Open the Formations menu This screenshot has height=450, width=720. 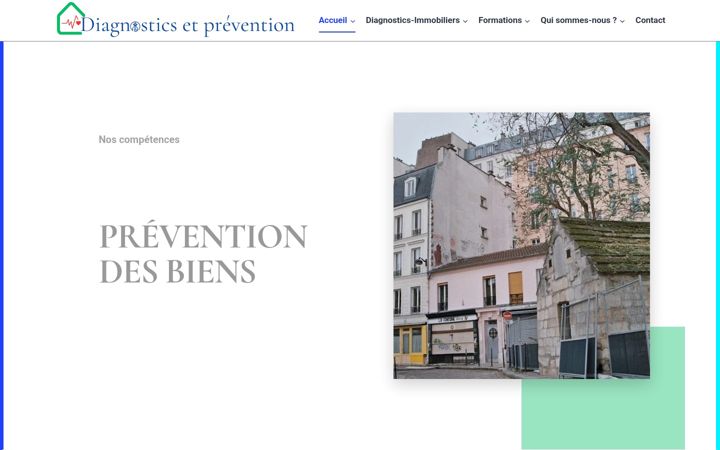[500, 20]
